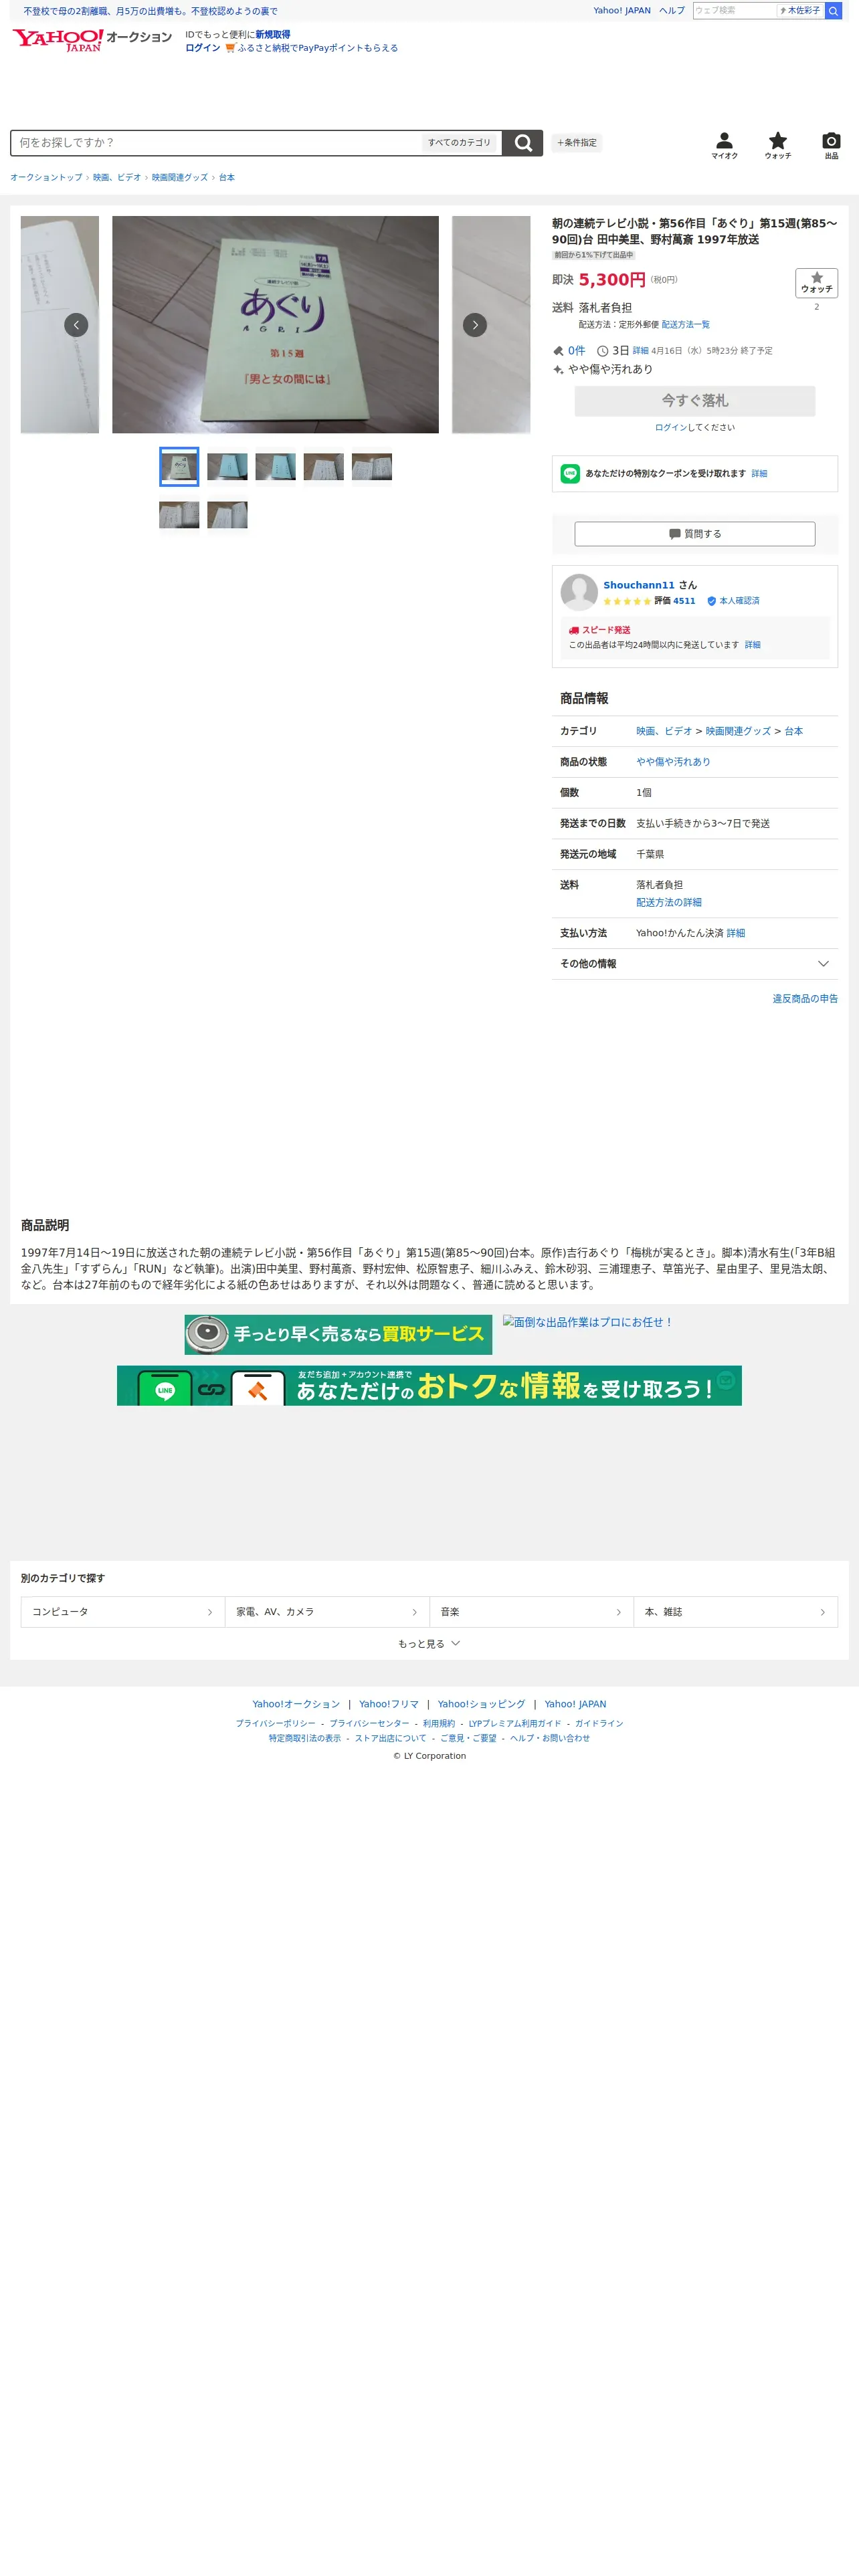The width and height of the screenshot is (859, 2576).
Task: Click the magnifier search button
Action: pyautogui.click(x=523, y=143)
